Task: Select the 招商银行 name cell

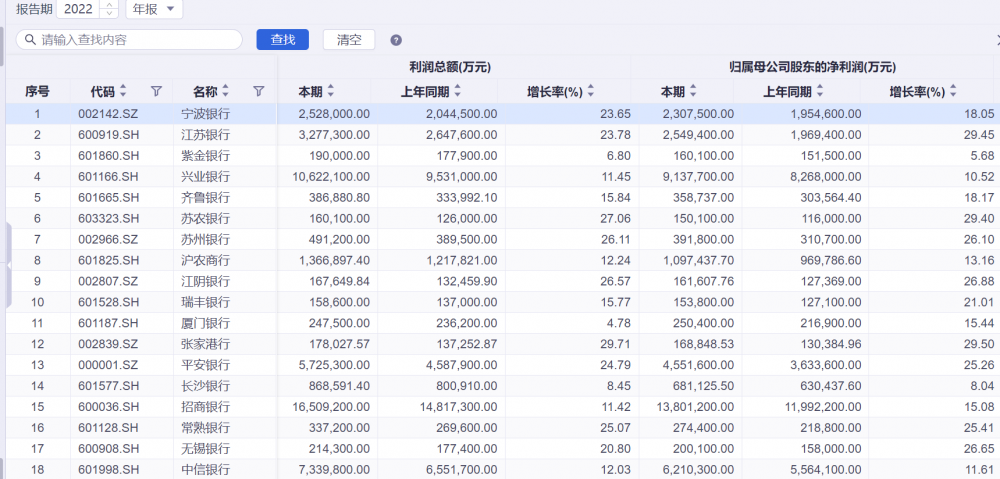Action: point(205,406)
